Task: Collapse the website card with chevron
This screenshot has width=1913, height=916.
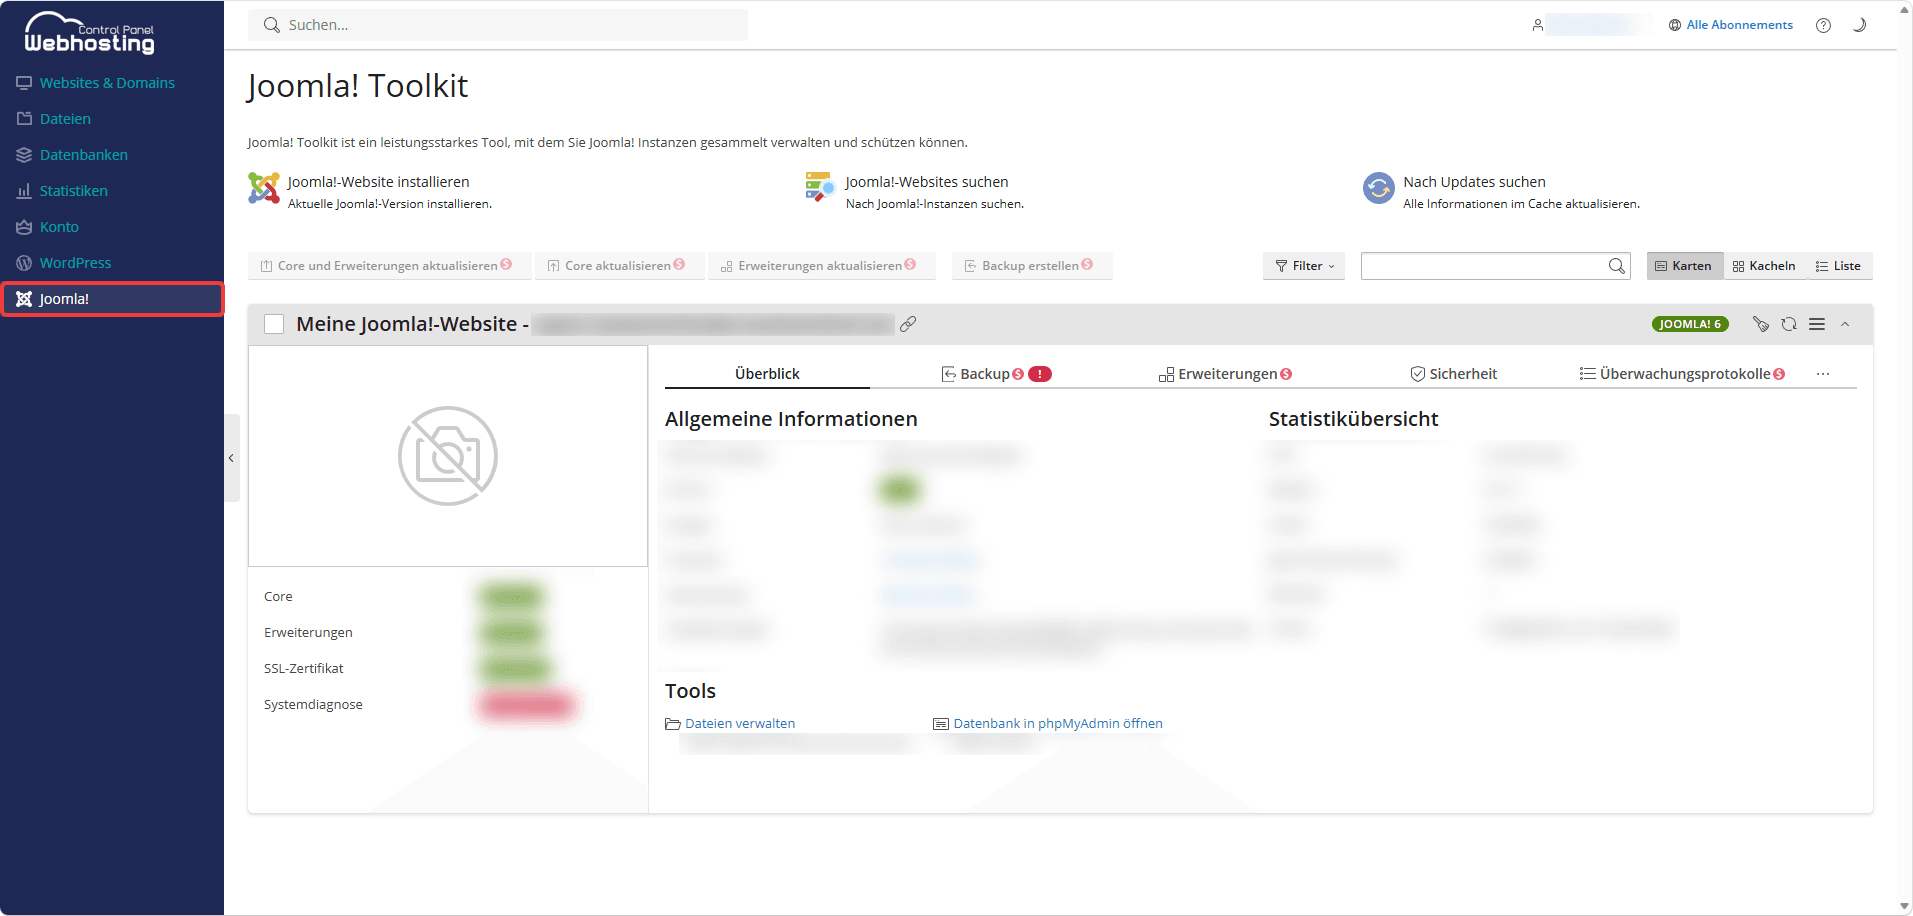Action: 1846,324
